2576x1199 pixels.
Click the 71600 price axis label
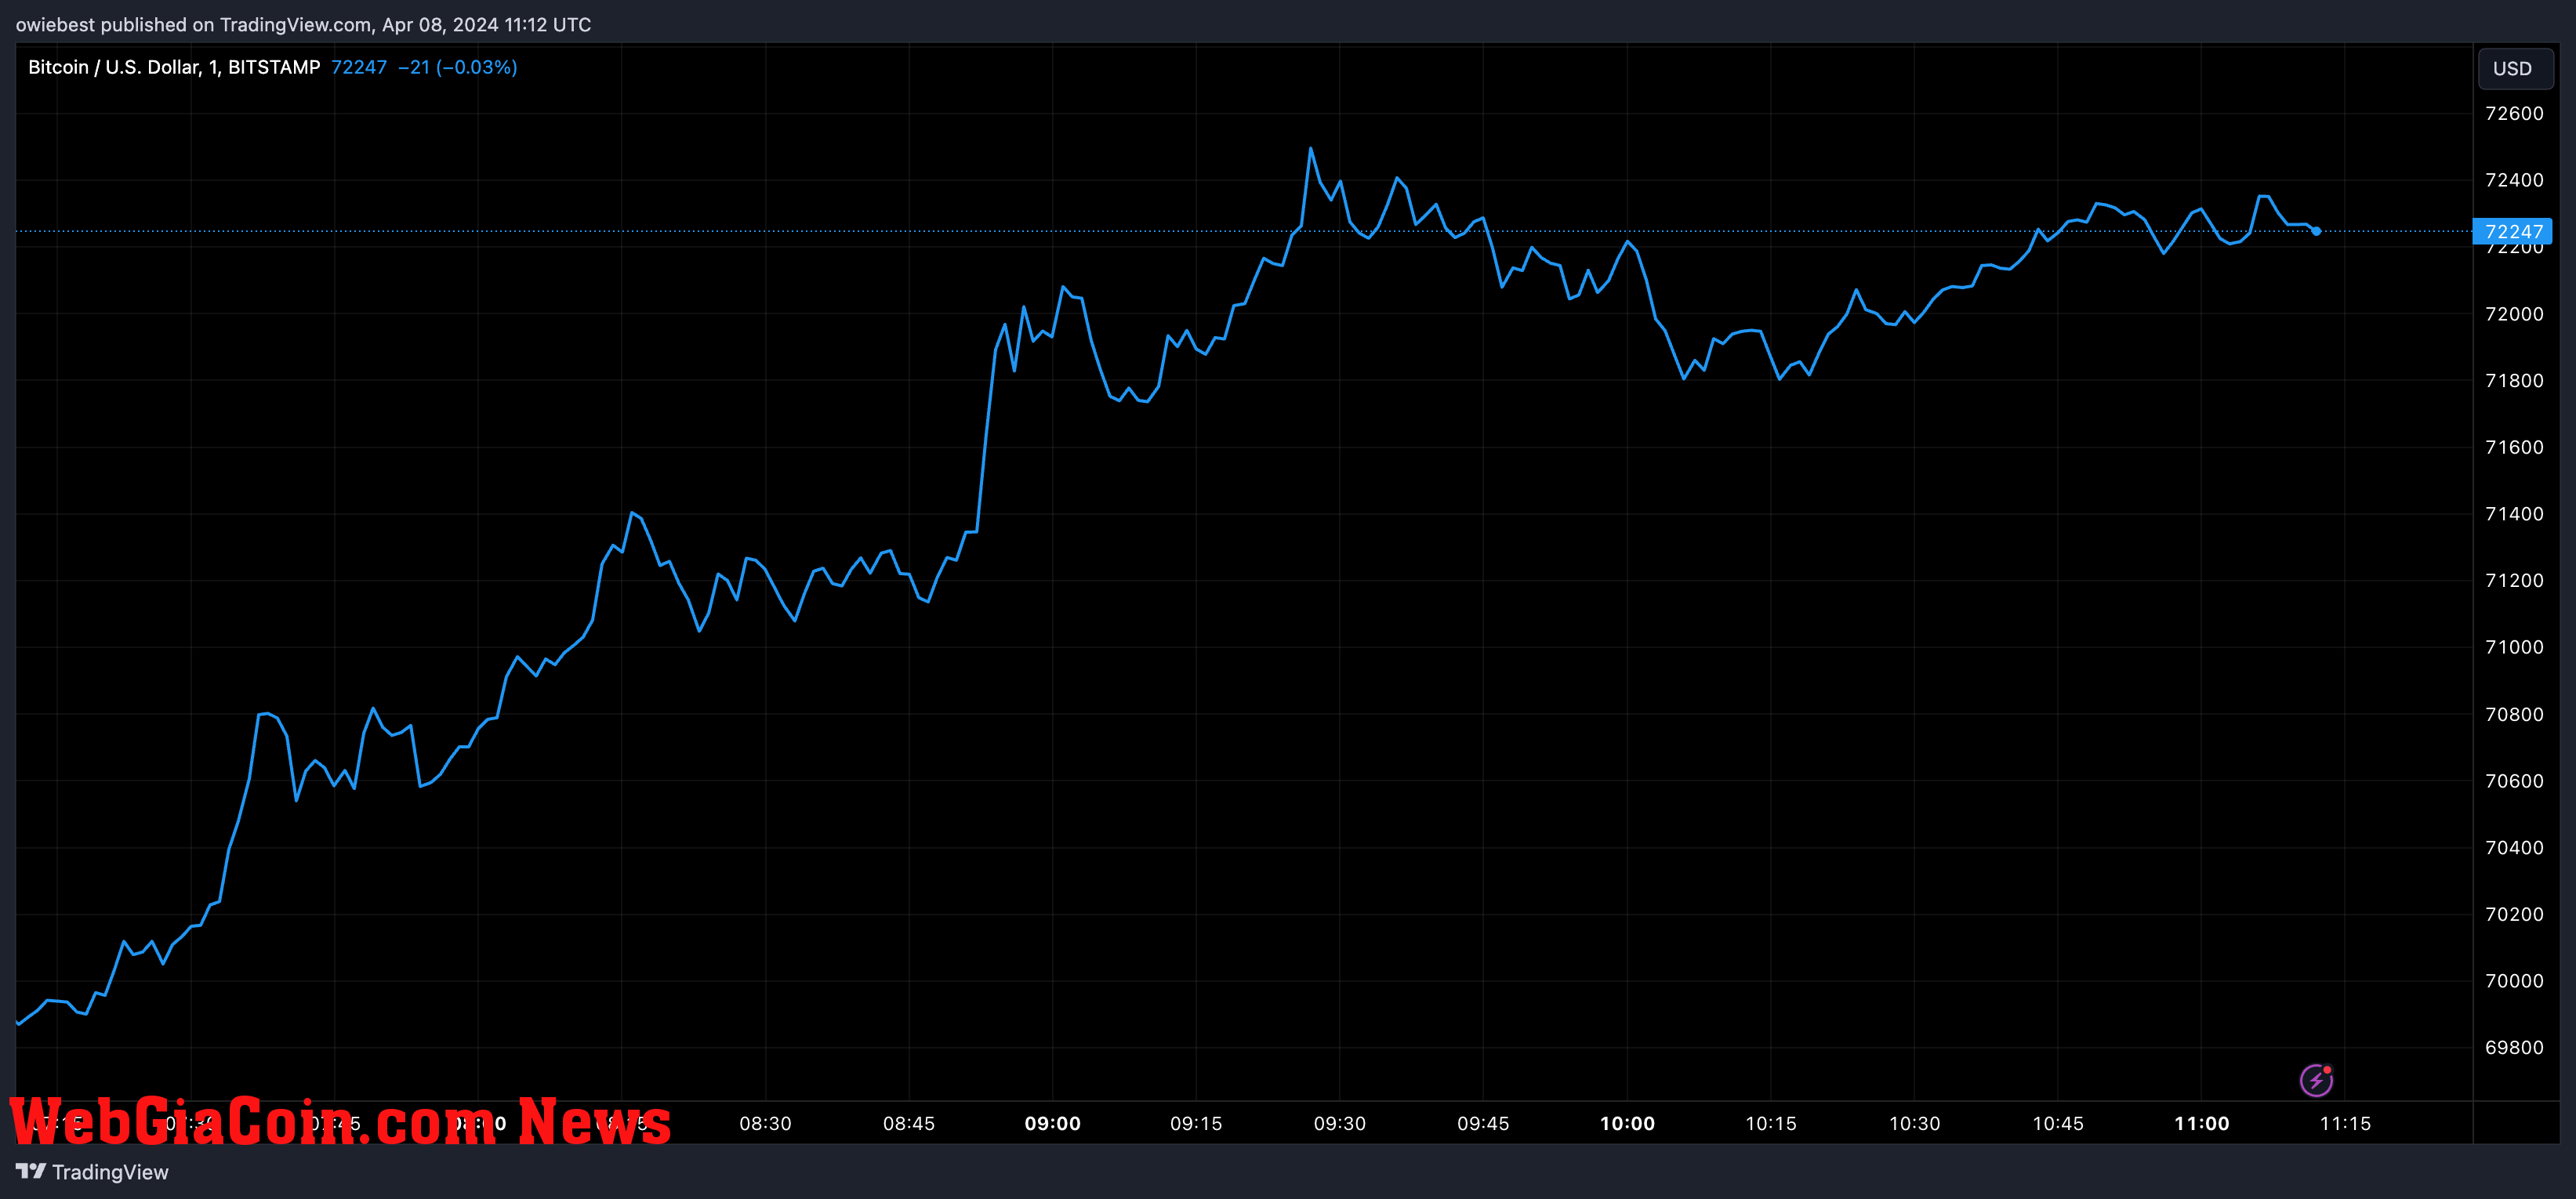[x=2514, y=447]
